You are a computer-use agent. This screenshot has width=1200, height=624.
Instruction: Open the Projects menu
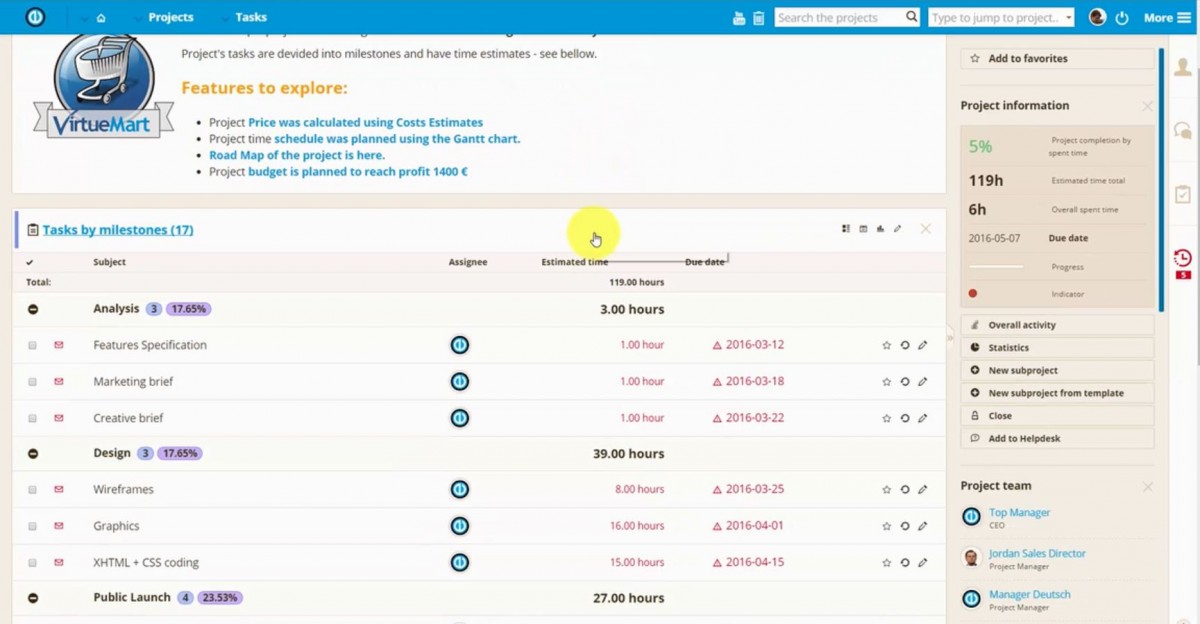pyautogui.click(x=171, y=17)
